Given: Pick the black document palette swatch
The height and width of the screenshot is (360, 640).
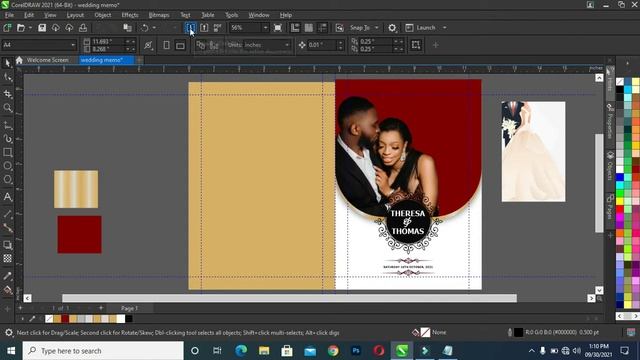Looking at the screenshot, I should click(129, 319).
